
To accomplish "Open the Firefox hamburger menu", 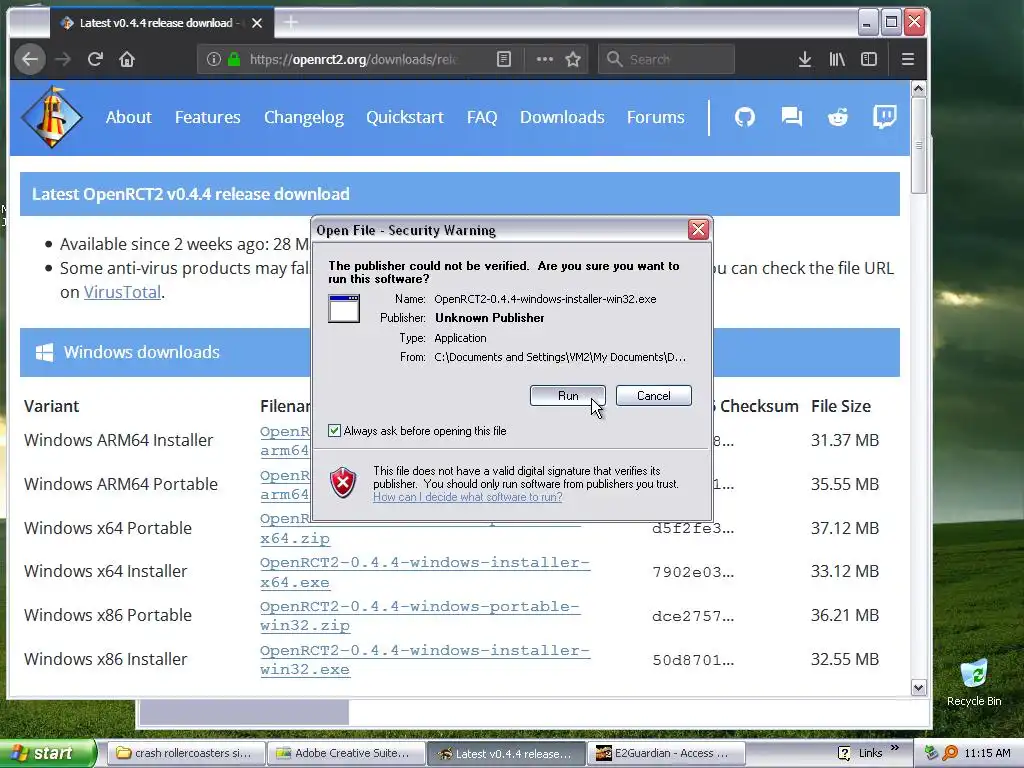I will pyautogui.click(x=907, y=59).
